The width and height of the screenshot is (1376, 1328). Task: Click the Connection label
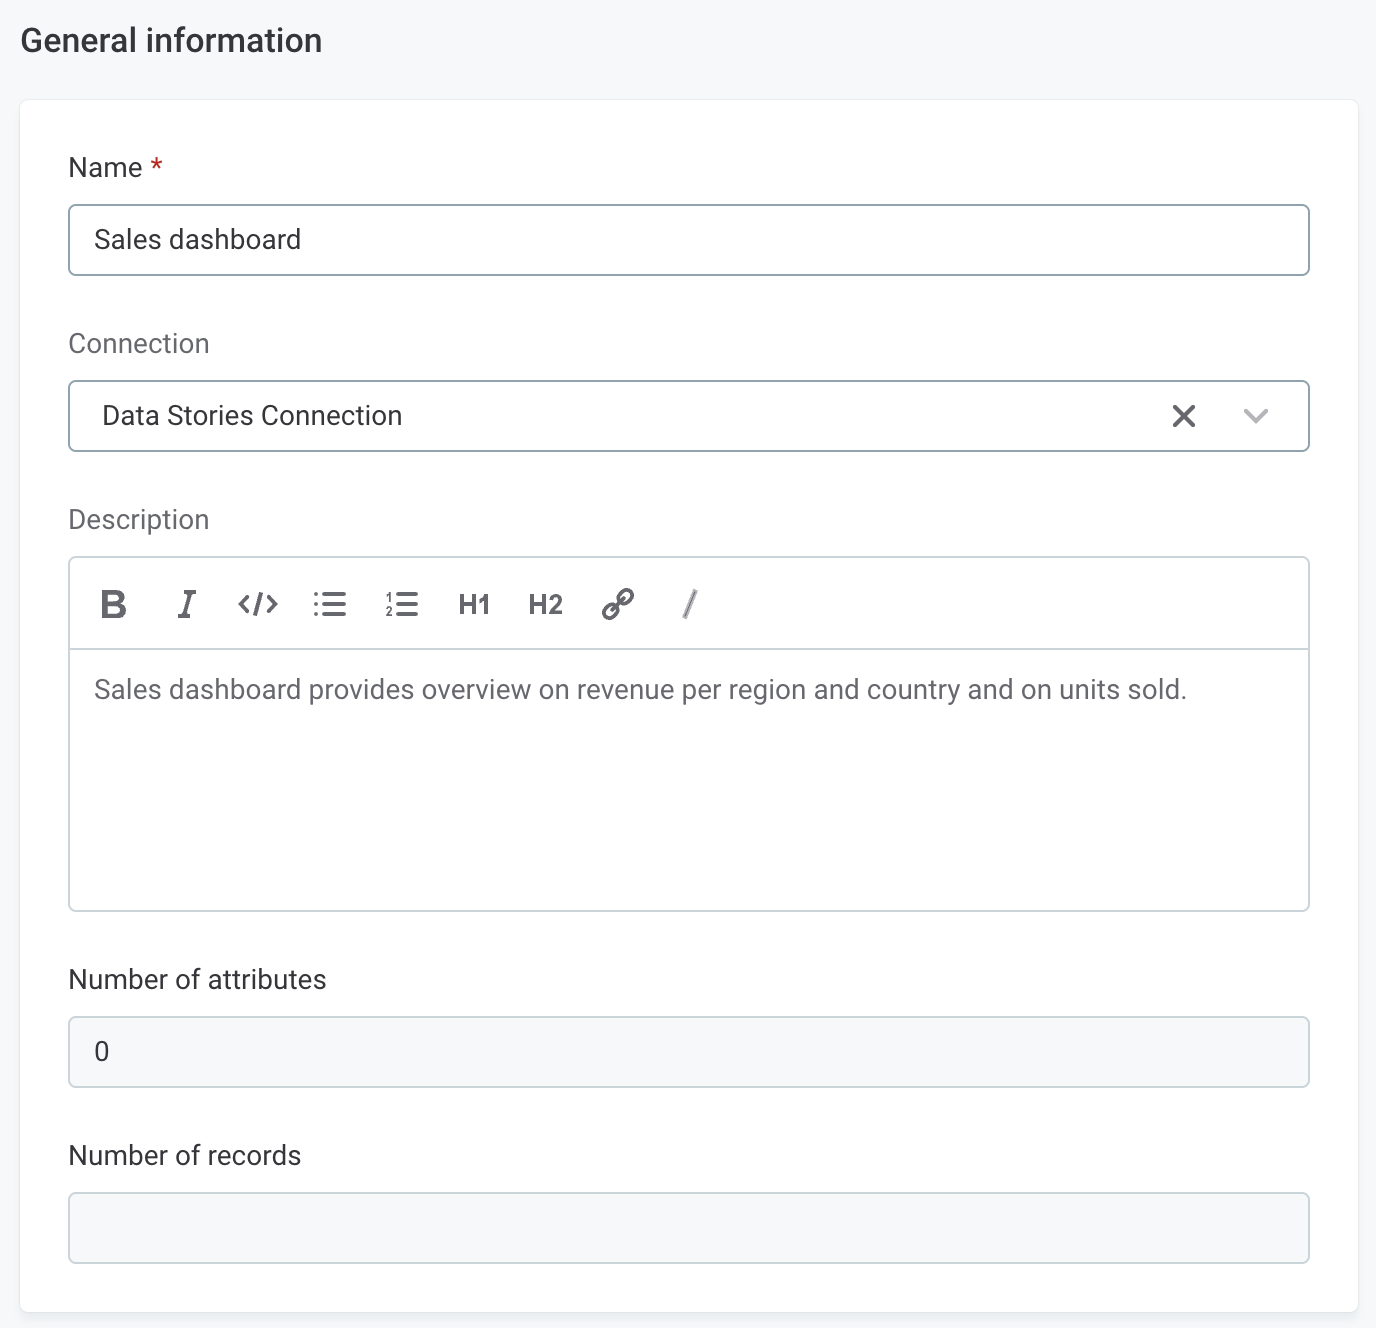coord(139,344)
